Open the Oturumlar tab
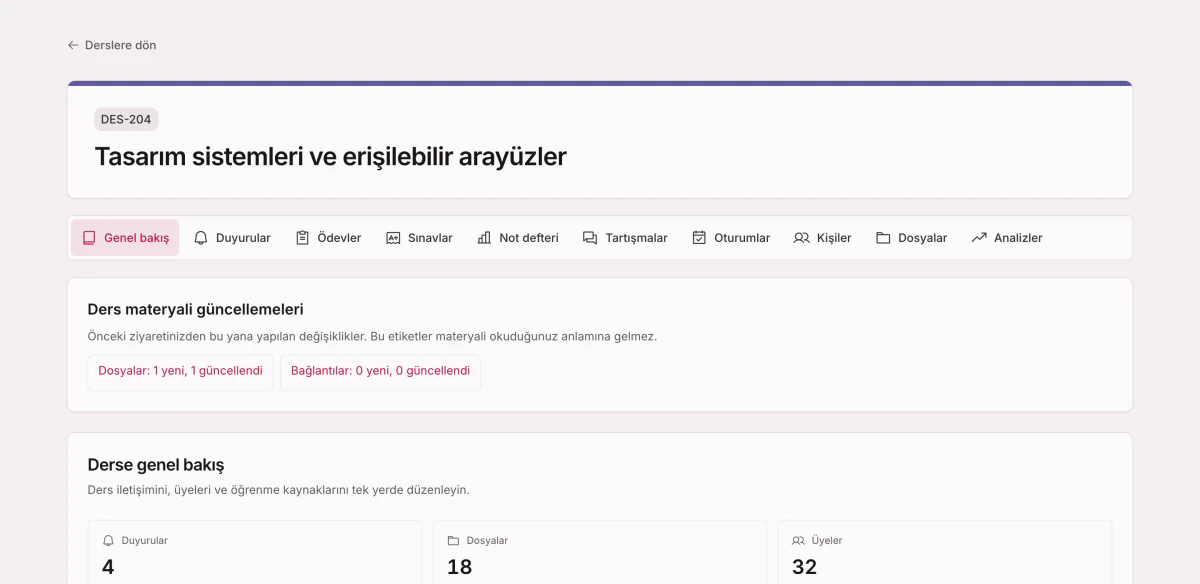The width and height of the screenshot is (1200, 584). click(731, 238)
